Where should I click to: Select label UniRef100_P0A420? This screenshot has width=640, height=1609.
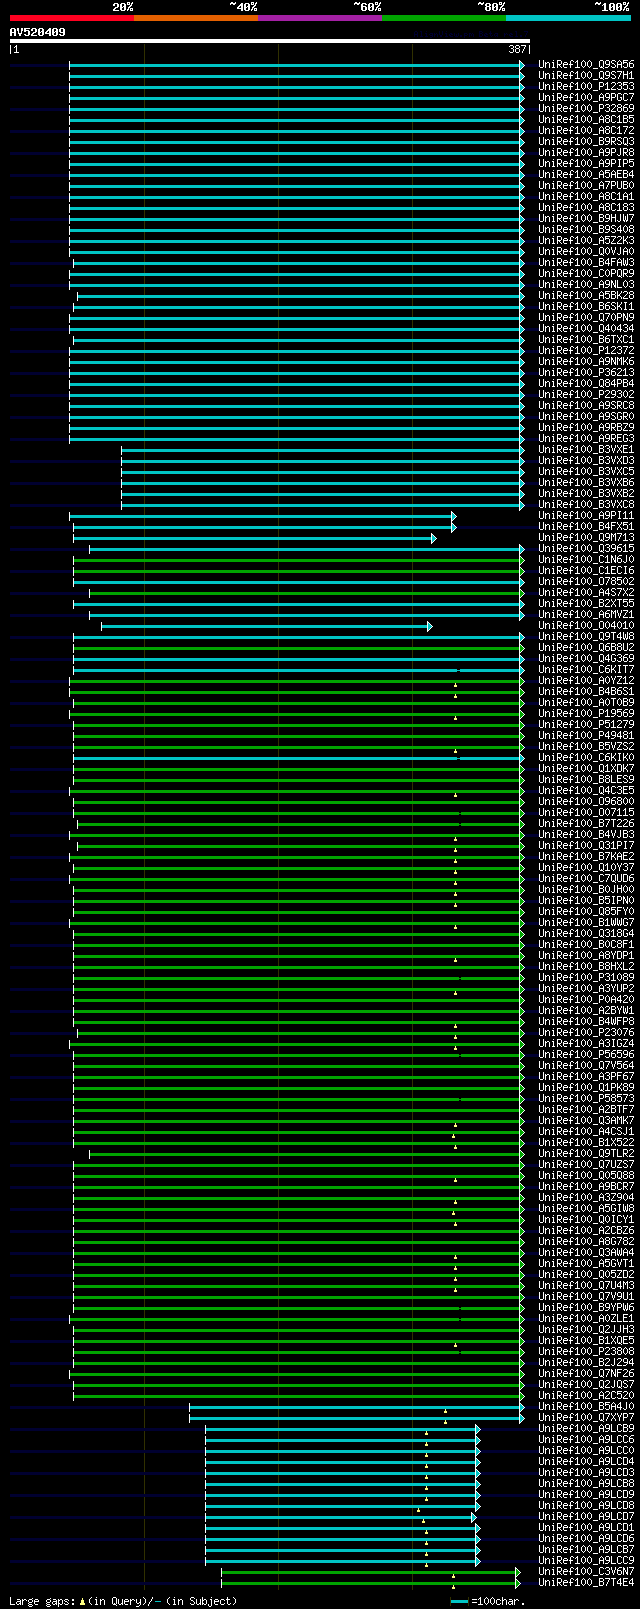click(586, 999)
